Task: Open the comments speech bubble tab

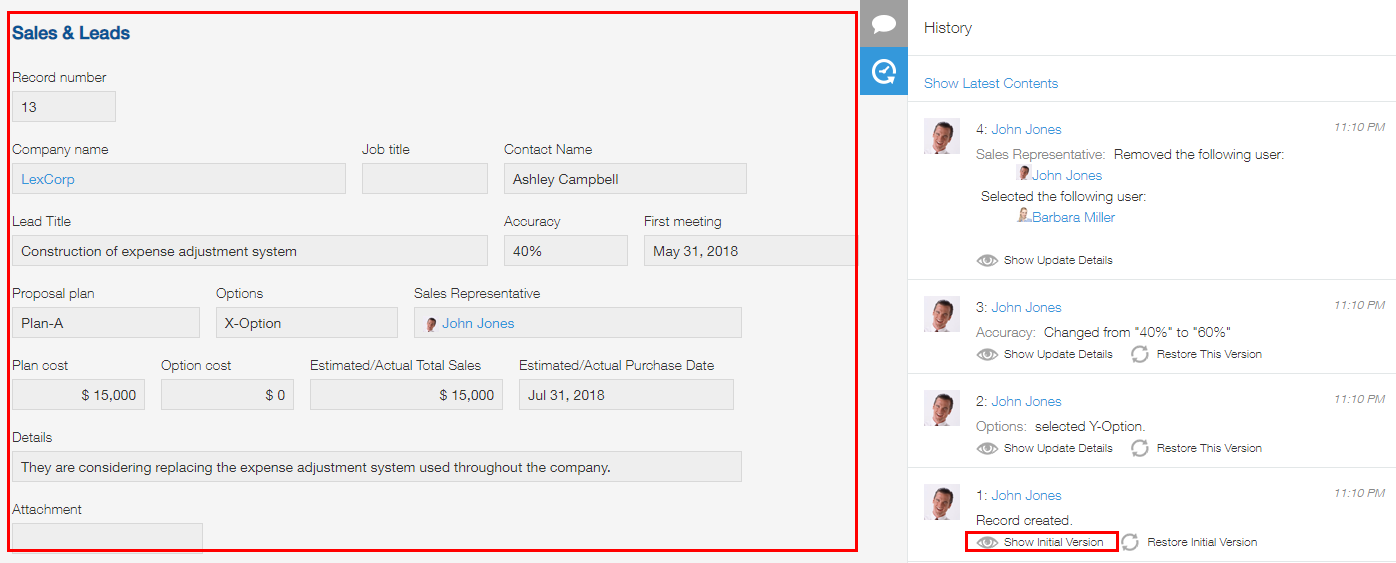Action: point(883,24)
